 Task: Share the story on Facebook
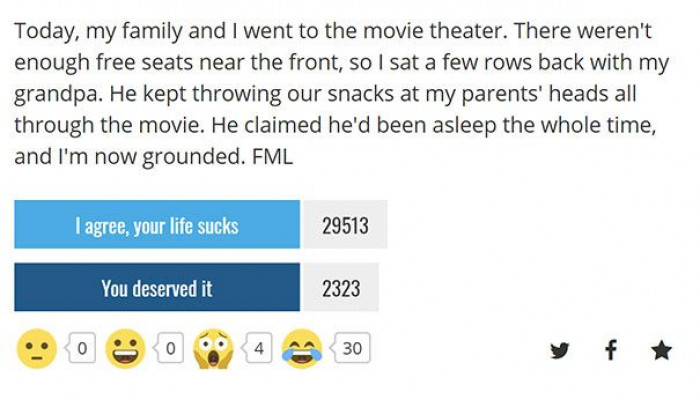[611, 350]
